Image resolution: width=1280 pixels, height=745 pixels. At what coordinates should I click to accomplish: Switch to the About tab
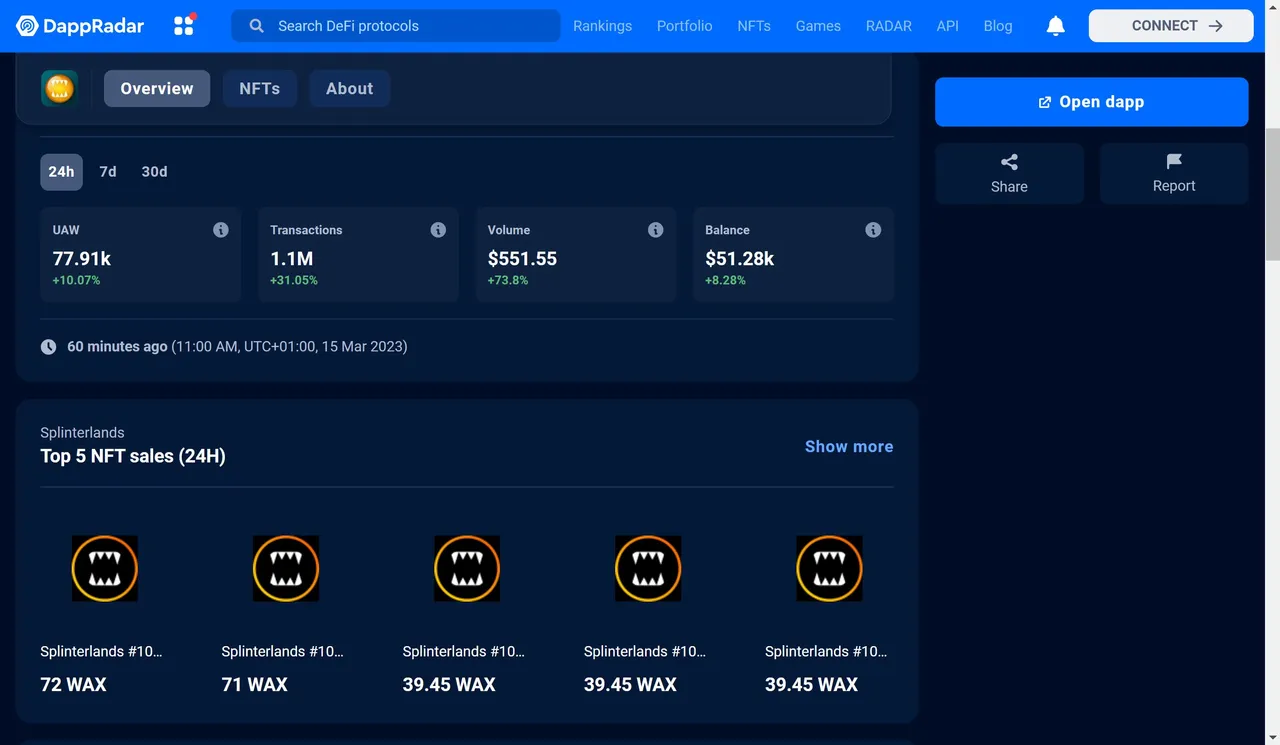[x=350, y=88]
